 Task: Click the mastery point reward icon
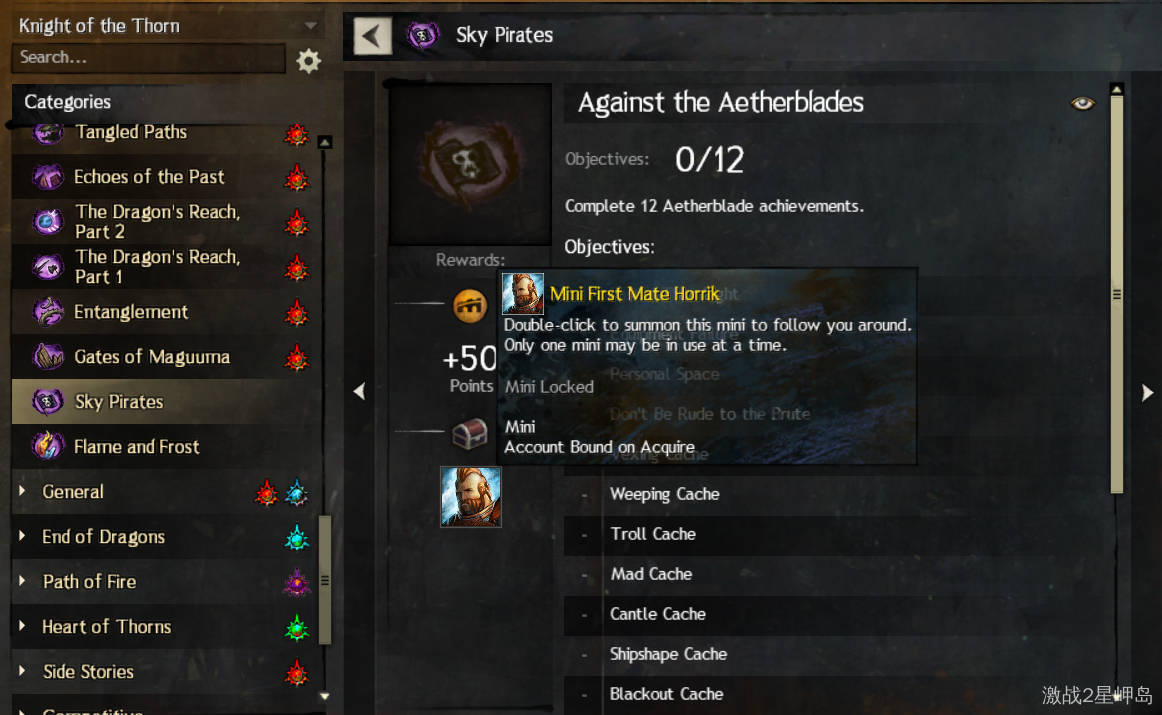(470, 305)
